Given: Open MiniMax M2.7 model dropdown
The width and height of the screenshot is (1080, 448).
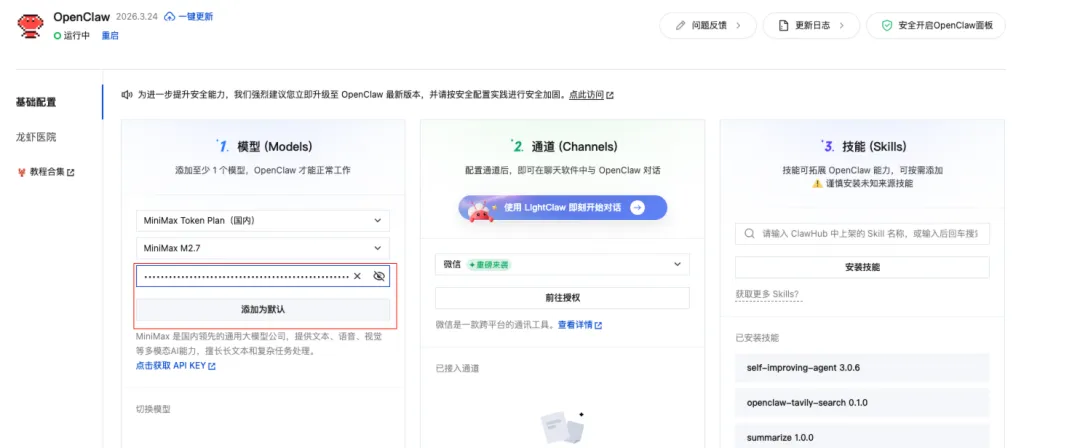Looking at the screenshot, I should point(263,248).
